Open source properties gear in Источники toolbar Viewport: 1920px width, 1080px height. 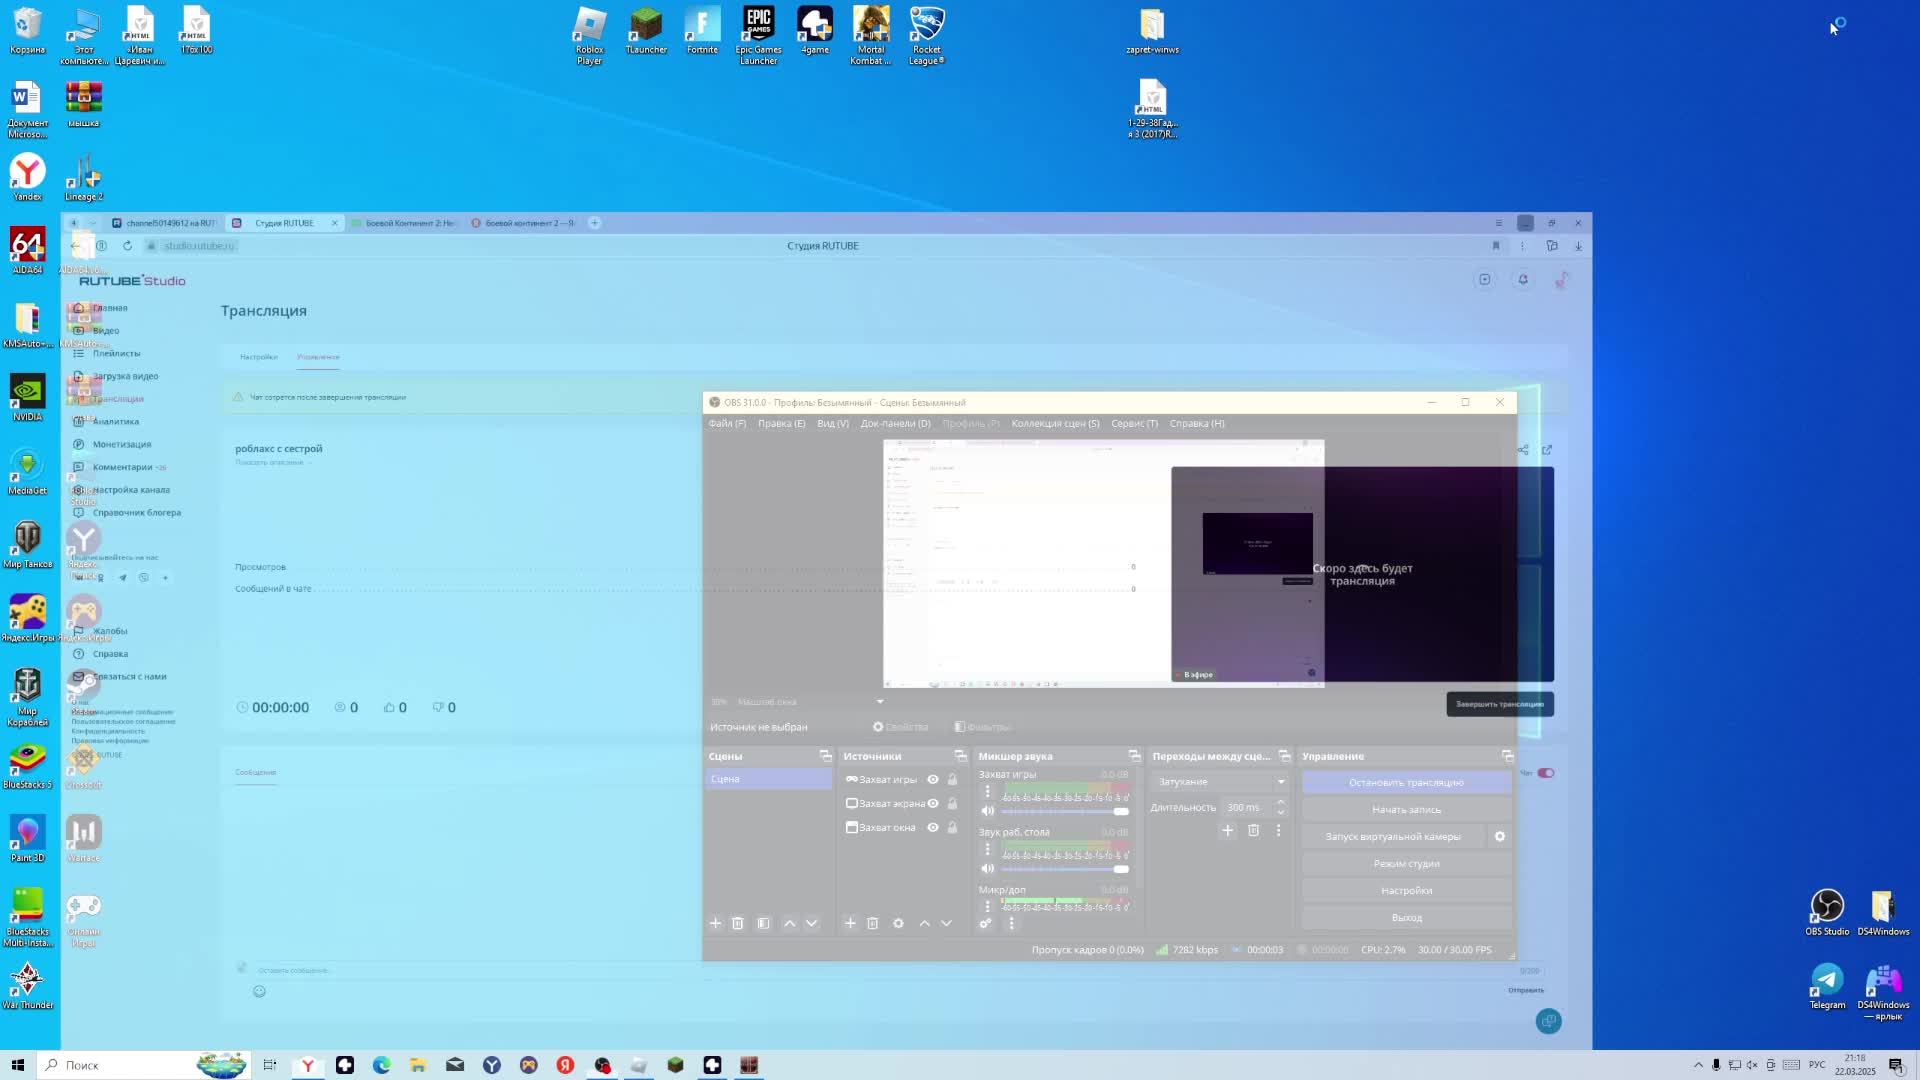click(898, 923)
